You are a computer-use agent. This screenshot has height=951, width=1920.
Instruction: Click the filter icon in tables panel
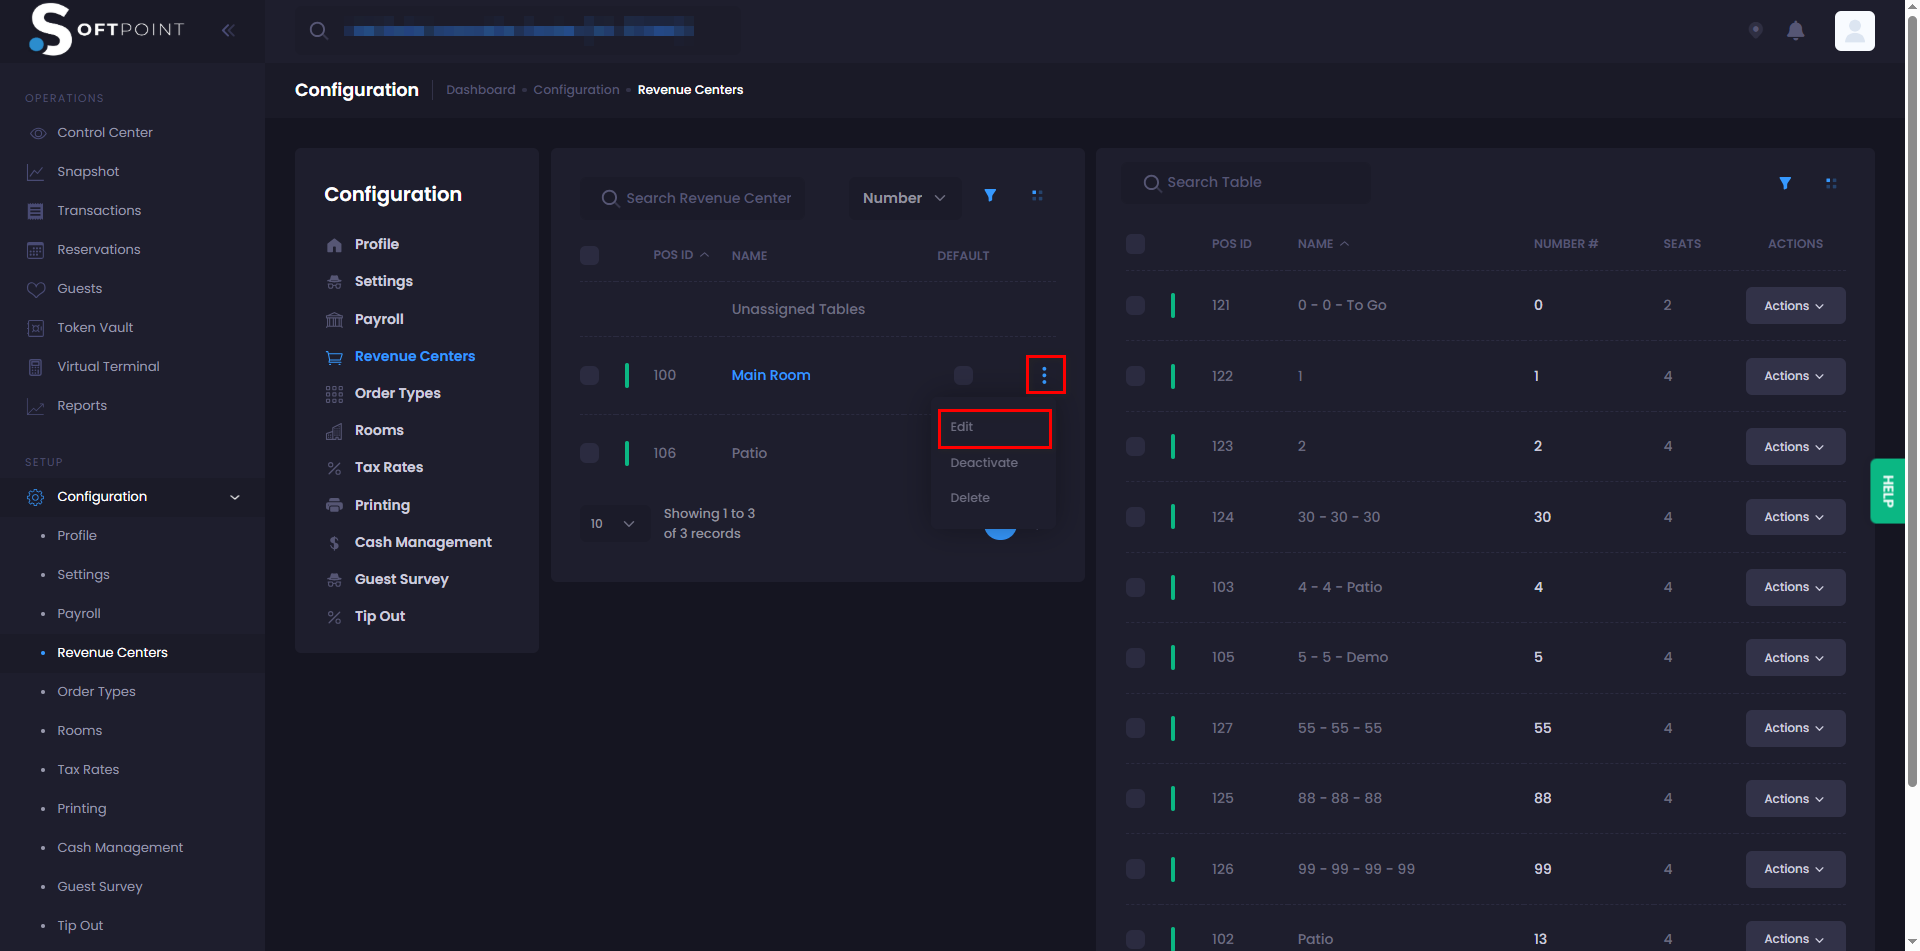[1785, 183]
